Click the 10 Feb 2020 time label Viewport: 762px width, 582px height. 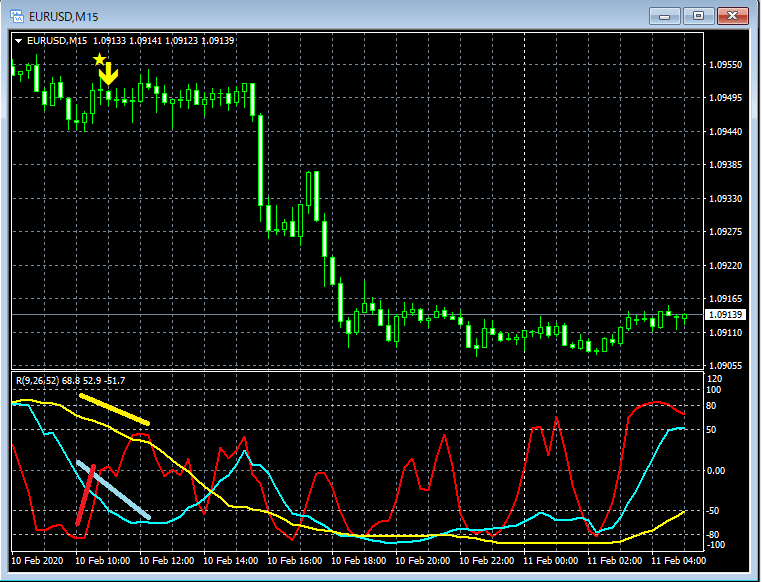37,561
